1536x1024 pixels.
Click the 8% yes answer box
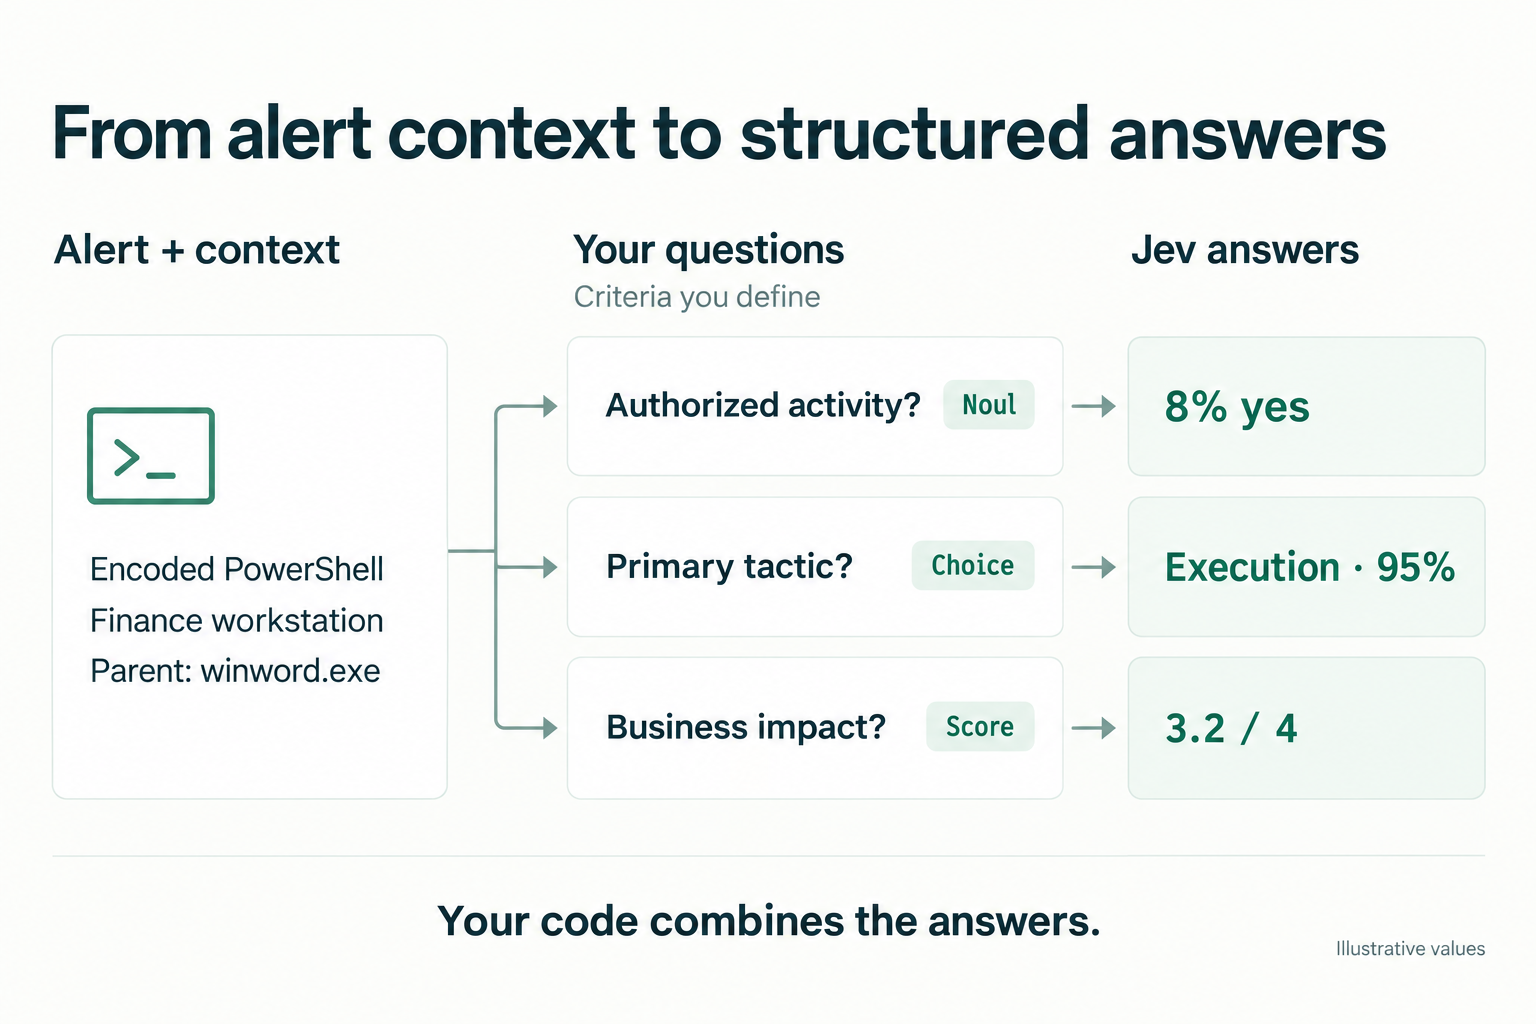[x=1306, y=406]
